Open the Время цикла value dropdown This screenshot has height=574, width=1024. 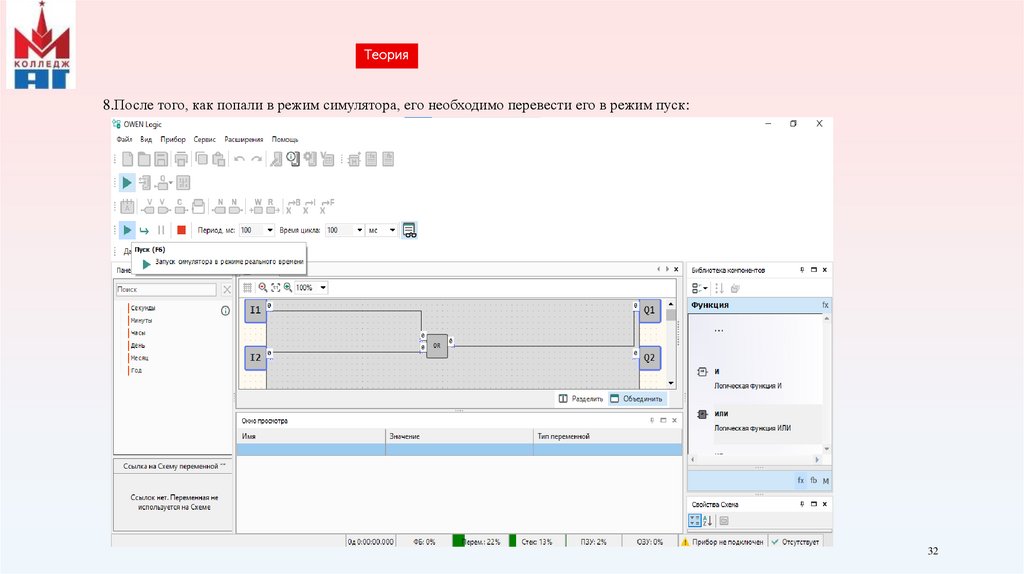359,230
